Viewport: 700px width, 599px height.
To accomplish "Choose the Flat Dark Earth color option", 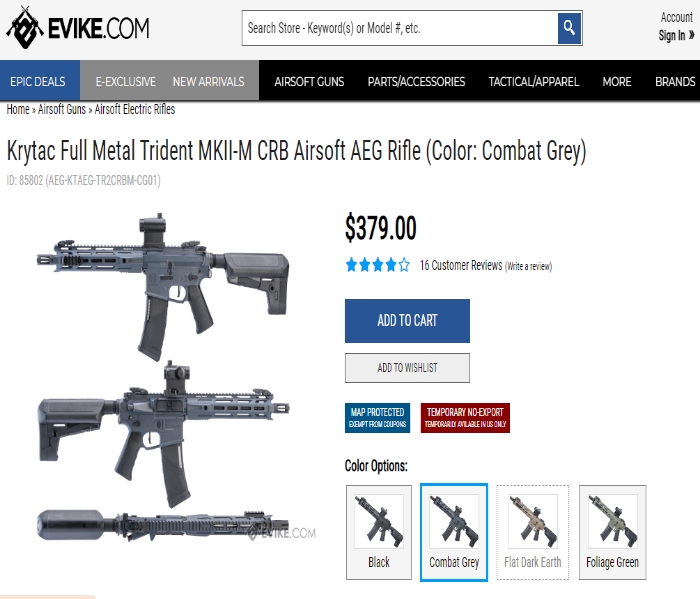I will [x=533, y=532].
